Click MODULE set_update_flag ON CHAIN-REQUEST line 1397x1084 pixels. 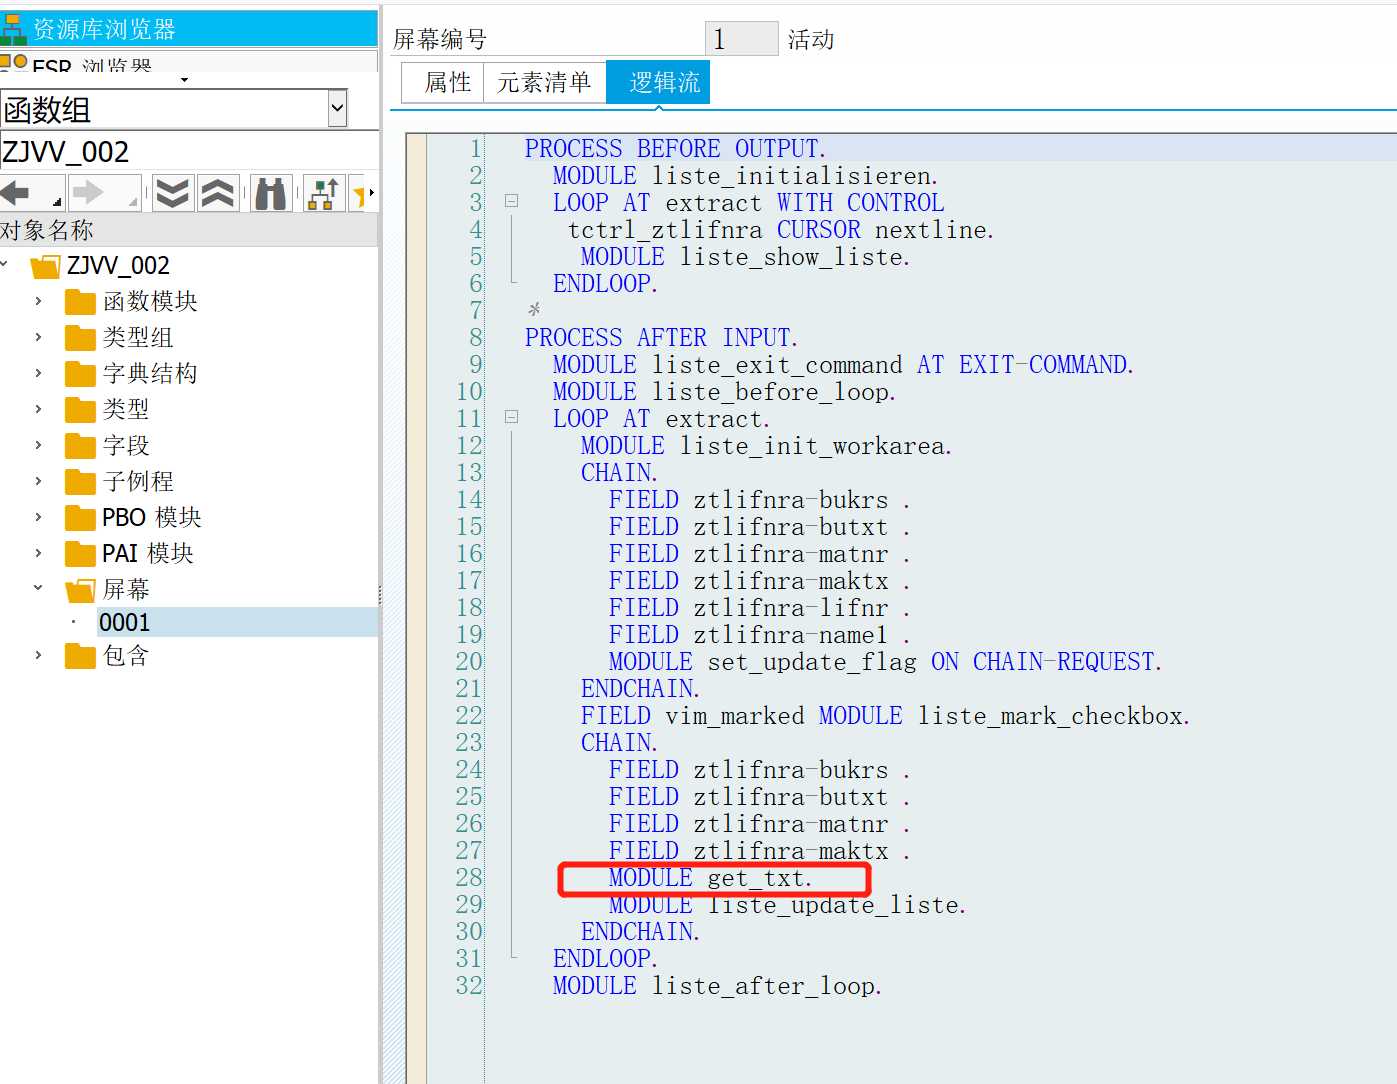tap(885, 661)
